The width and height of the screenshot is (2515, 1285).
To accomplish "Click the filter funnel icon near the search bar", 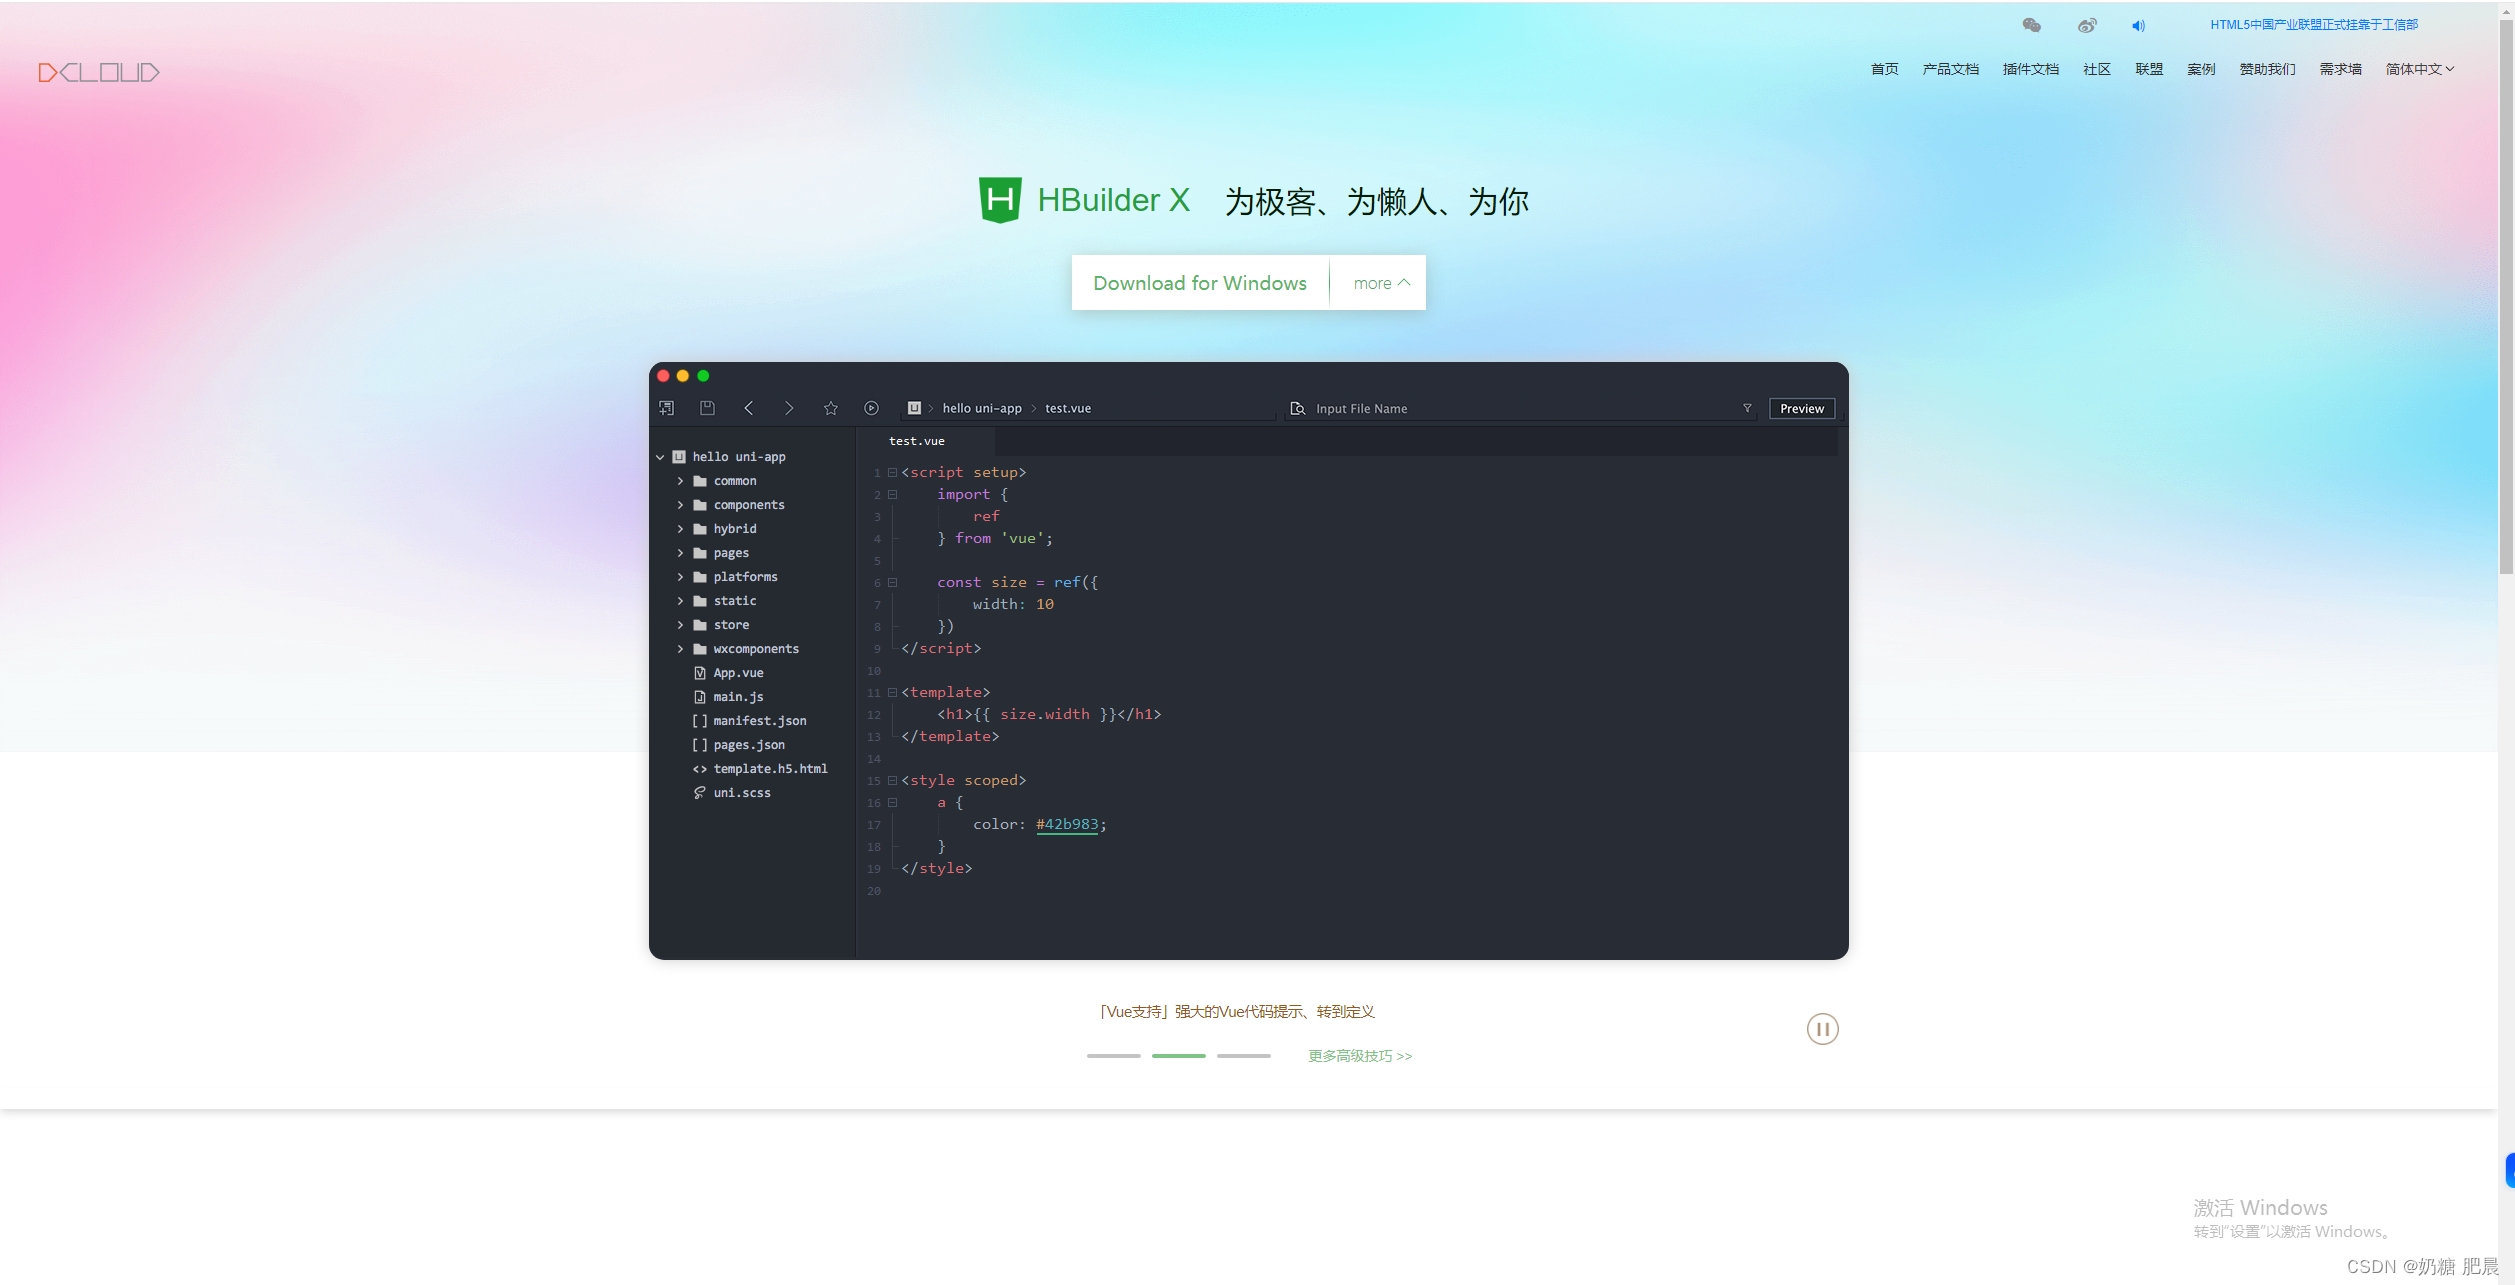I will [1747, 408].
